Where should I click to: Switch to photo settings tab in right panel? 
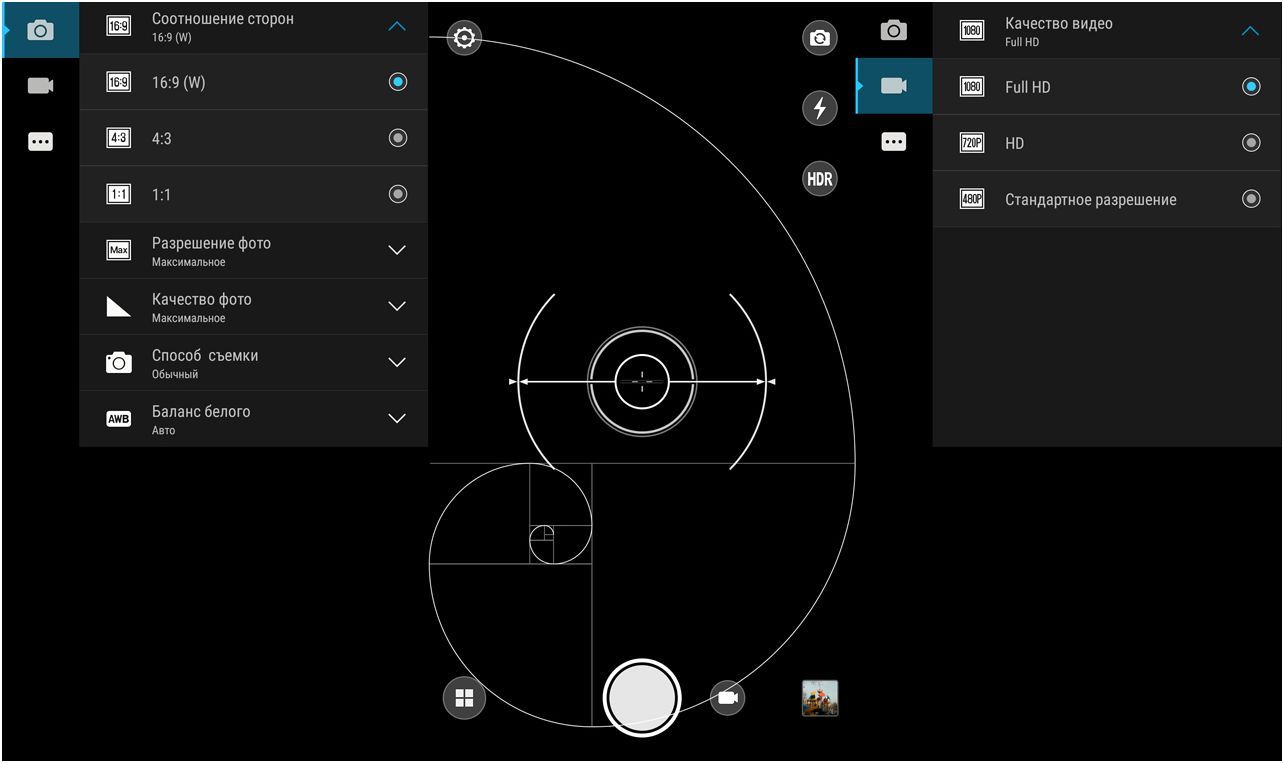click(893, 31)
